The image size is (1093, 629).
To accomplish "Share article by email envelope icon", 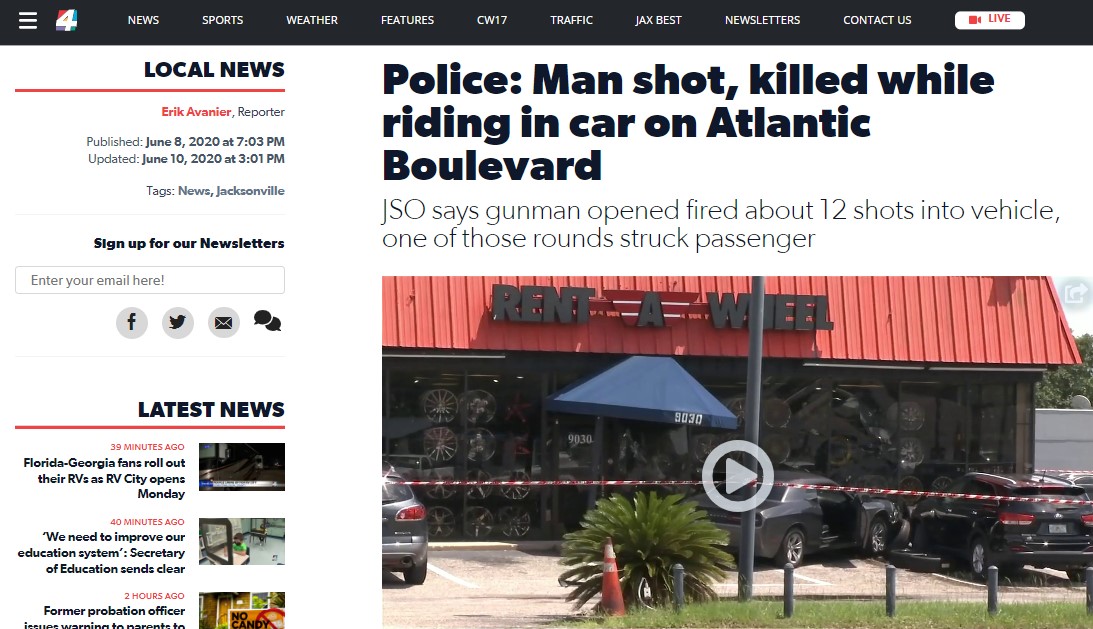I will pos(224,322).
